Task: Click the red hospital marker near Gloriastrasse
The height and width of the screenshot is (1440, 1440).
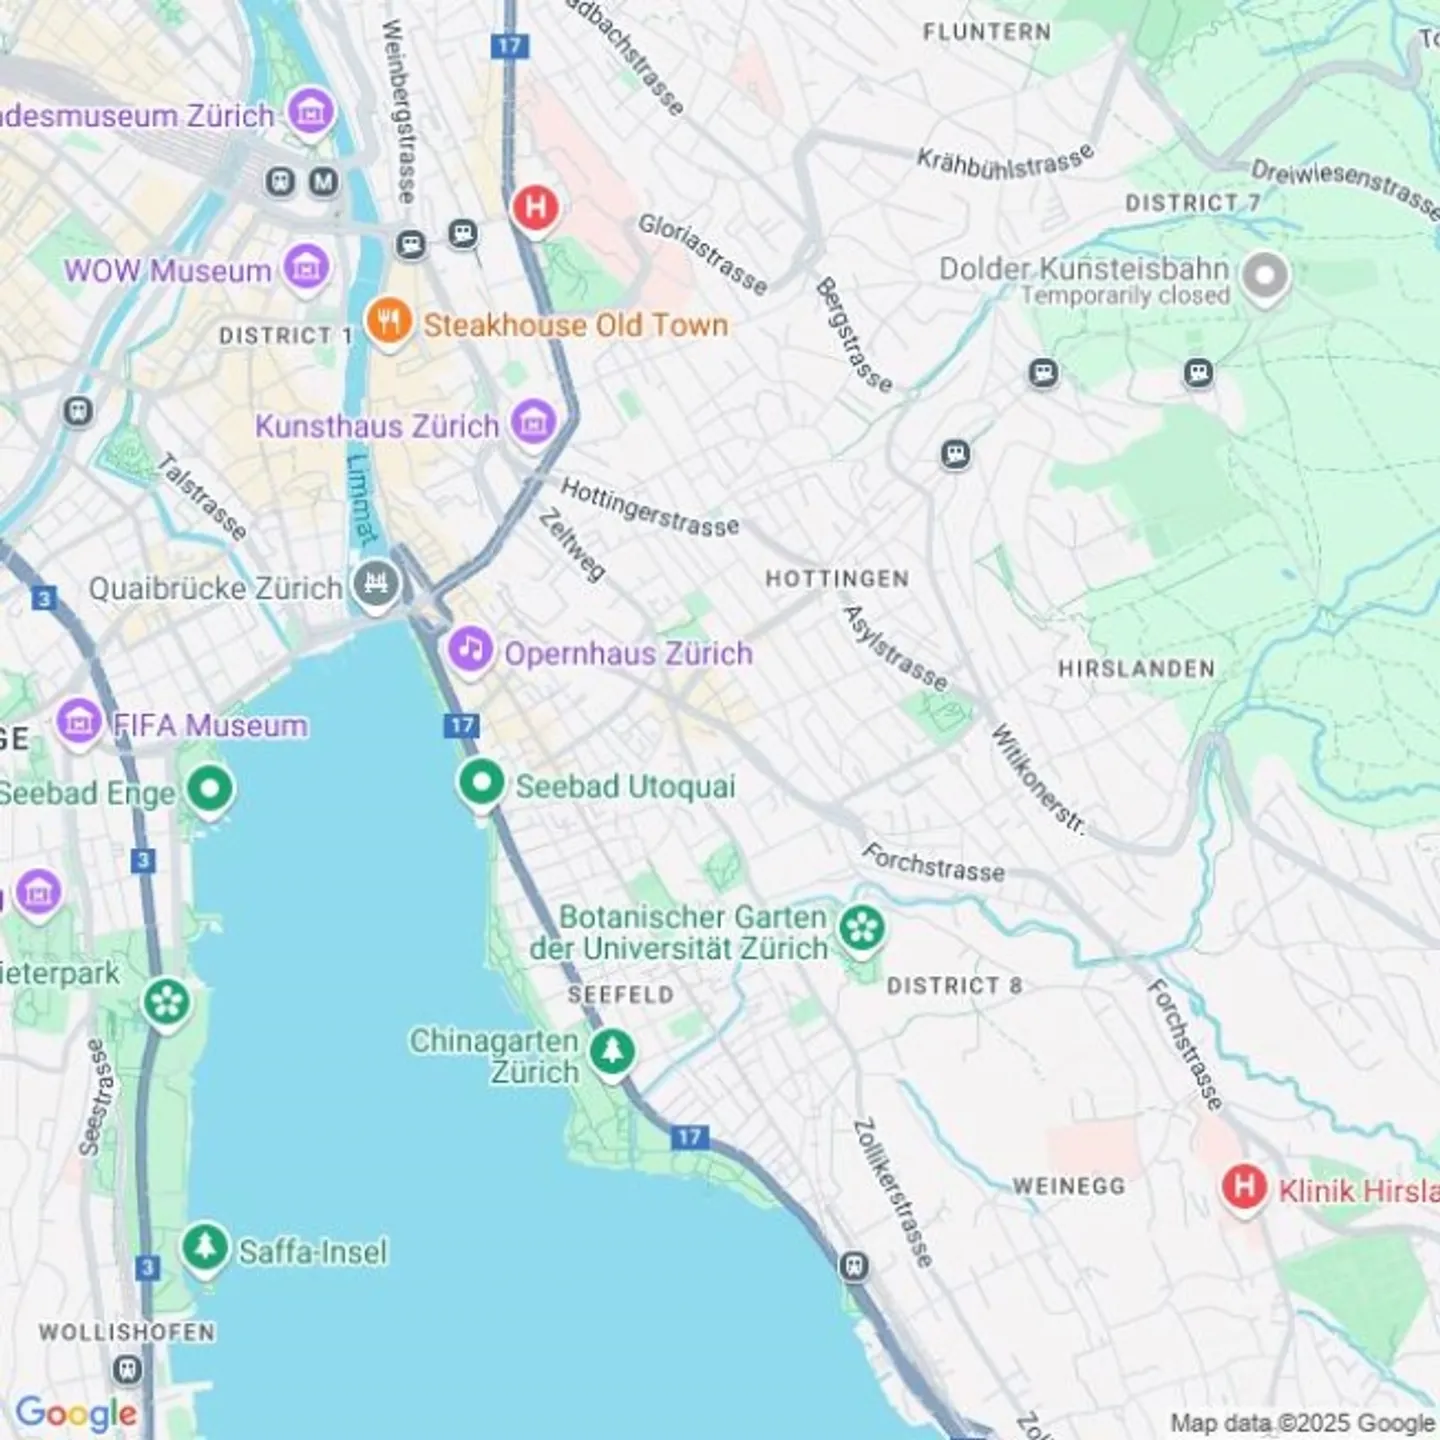Action: point(535,209)
